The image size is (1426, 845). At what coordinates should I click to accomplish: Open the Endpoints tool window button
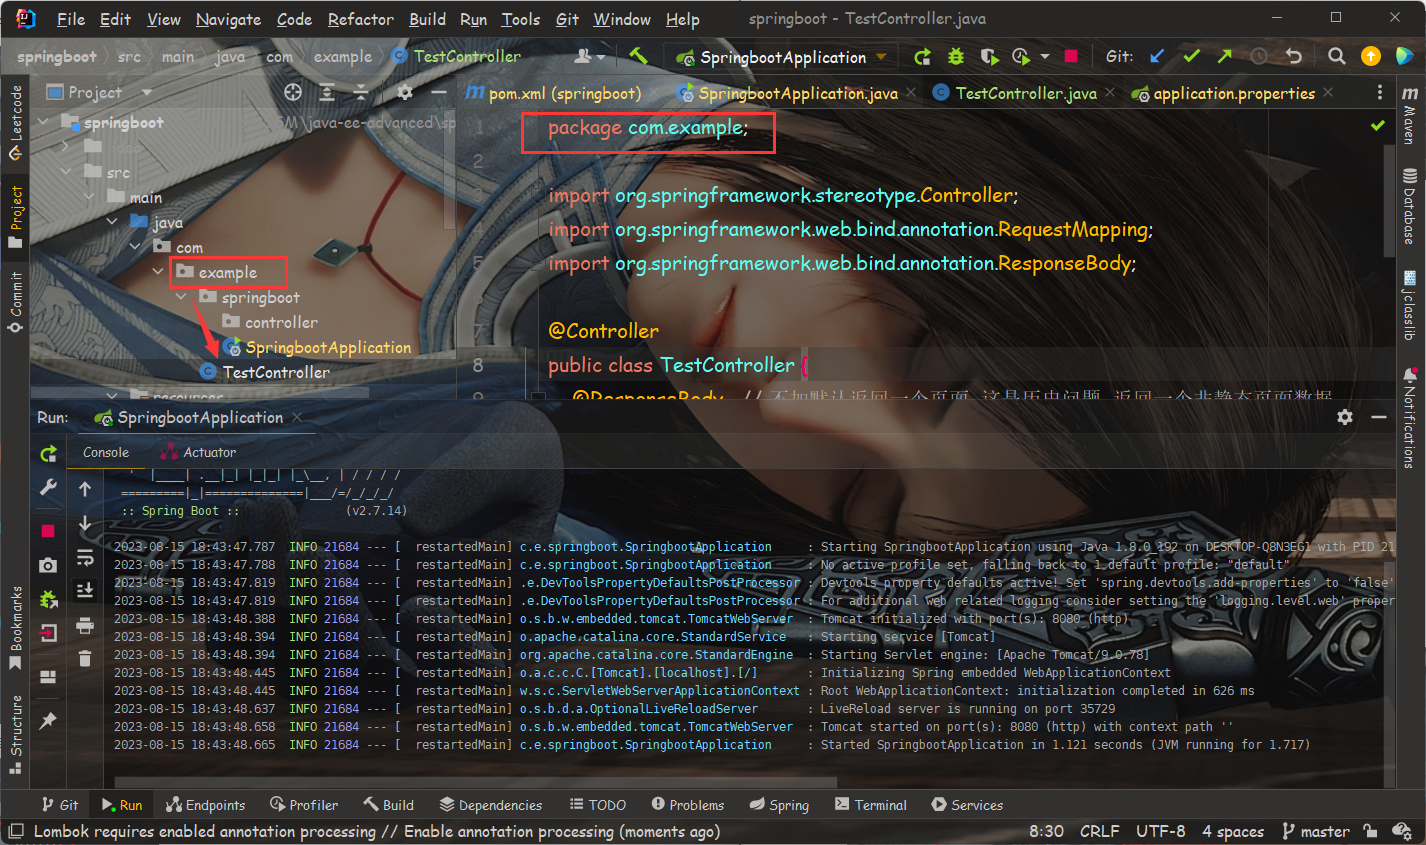click(205, 804)
